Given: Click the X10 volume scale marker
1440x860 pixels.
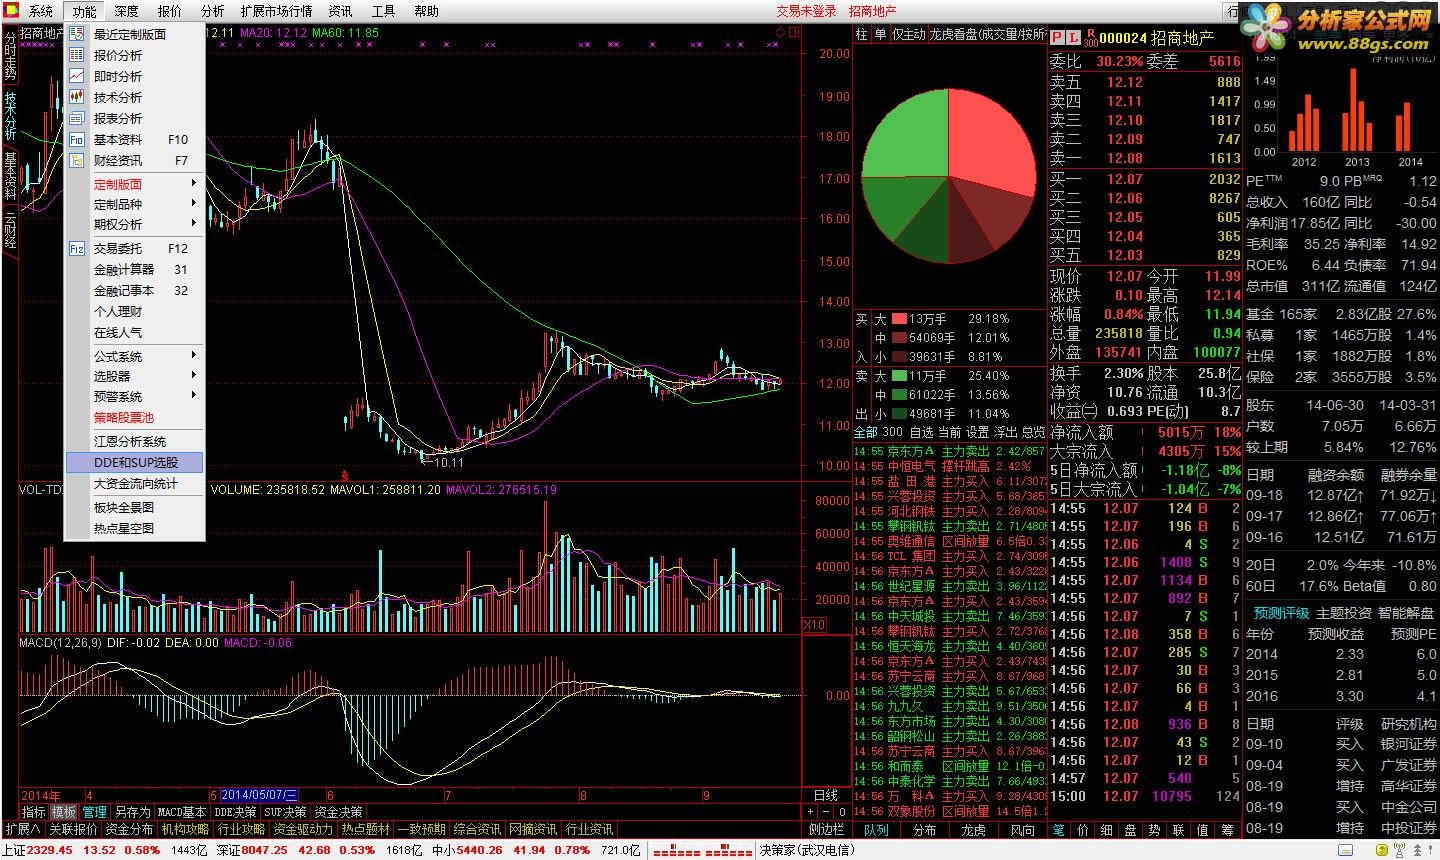Looking at the screenshot, I should click(x=815, y=624).
